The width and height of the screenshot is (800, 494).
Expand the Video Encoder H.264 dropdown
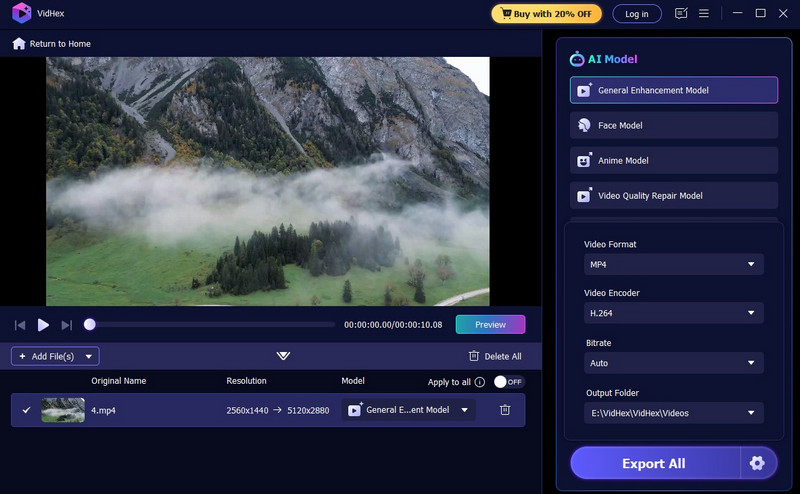coord(673,313)
